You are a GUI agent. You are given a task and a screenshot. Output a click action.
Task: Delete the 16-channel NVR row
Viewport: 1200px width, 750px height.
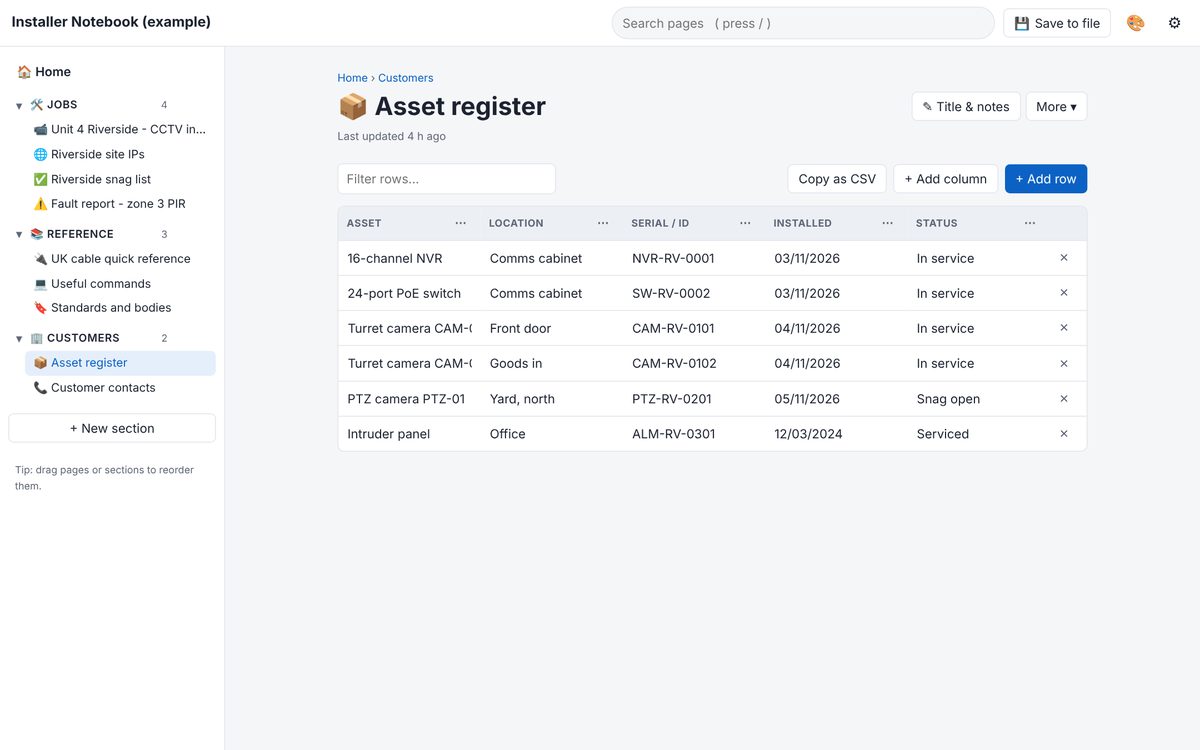[1064, 258]
